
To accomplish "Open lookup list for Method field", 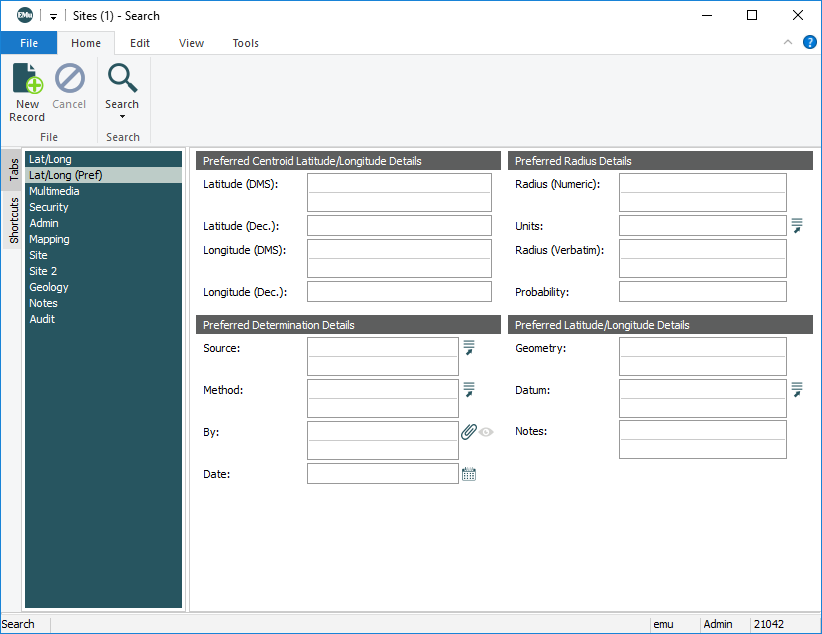I will pyautogui.click(x=468, y=390).
